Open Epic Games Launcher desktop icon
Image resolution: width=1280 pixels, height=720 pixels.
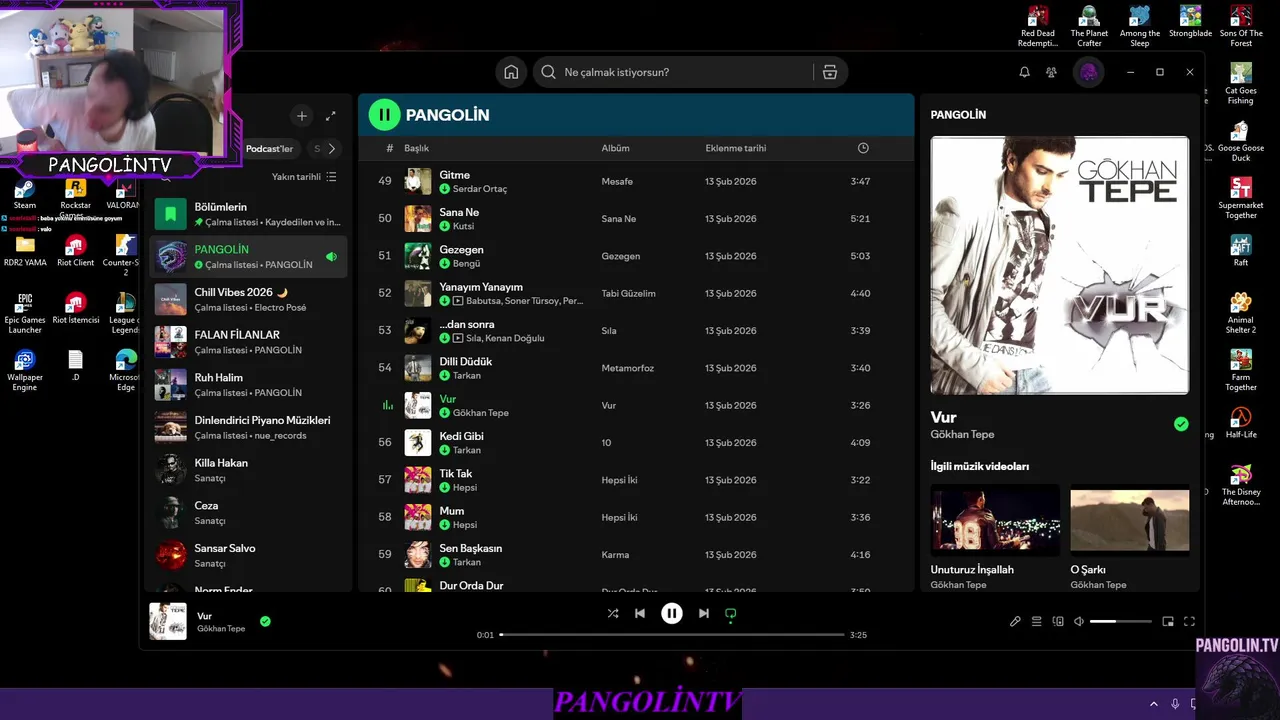(x=25, y=313)
